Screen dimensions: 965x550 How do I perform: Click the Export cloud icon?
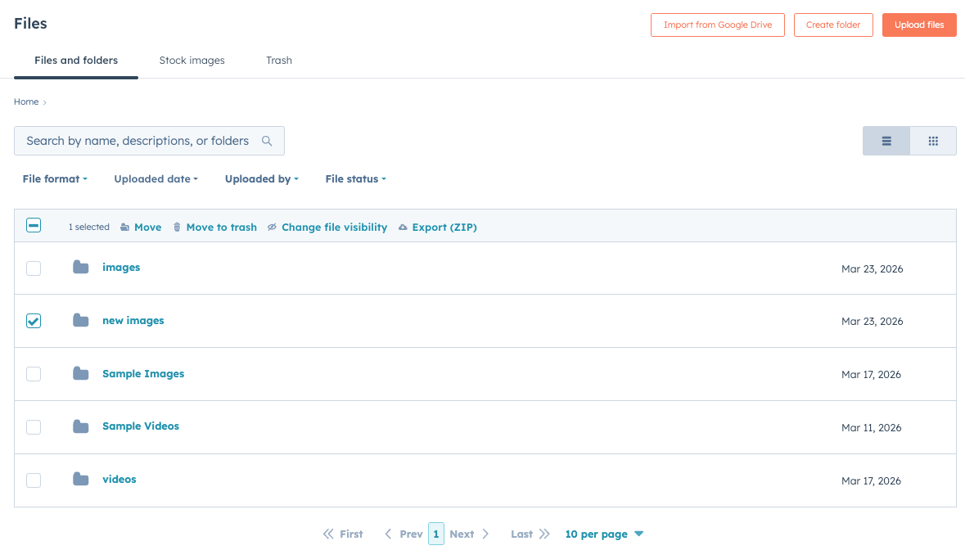pos(402,227)
